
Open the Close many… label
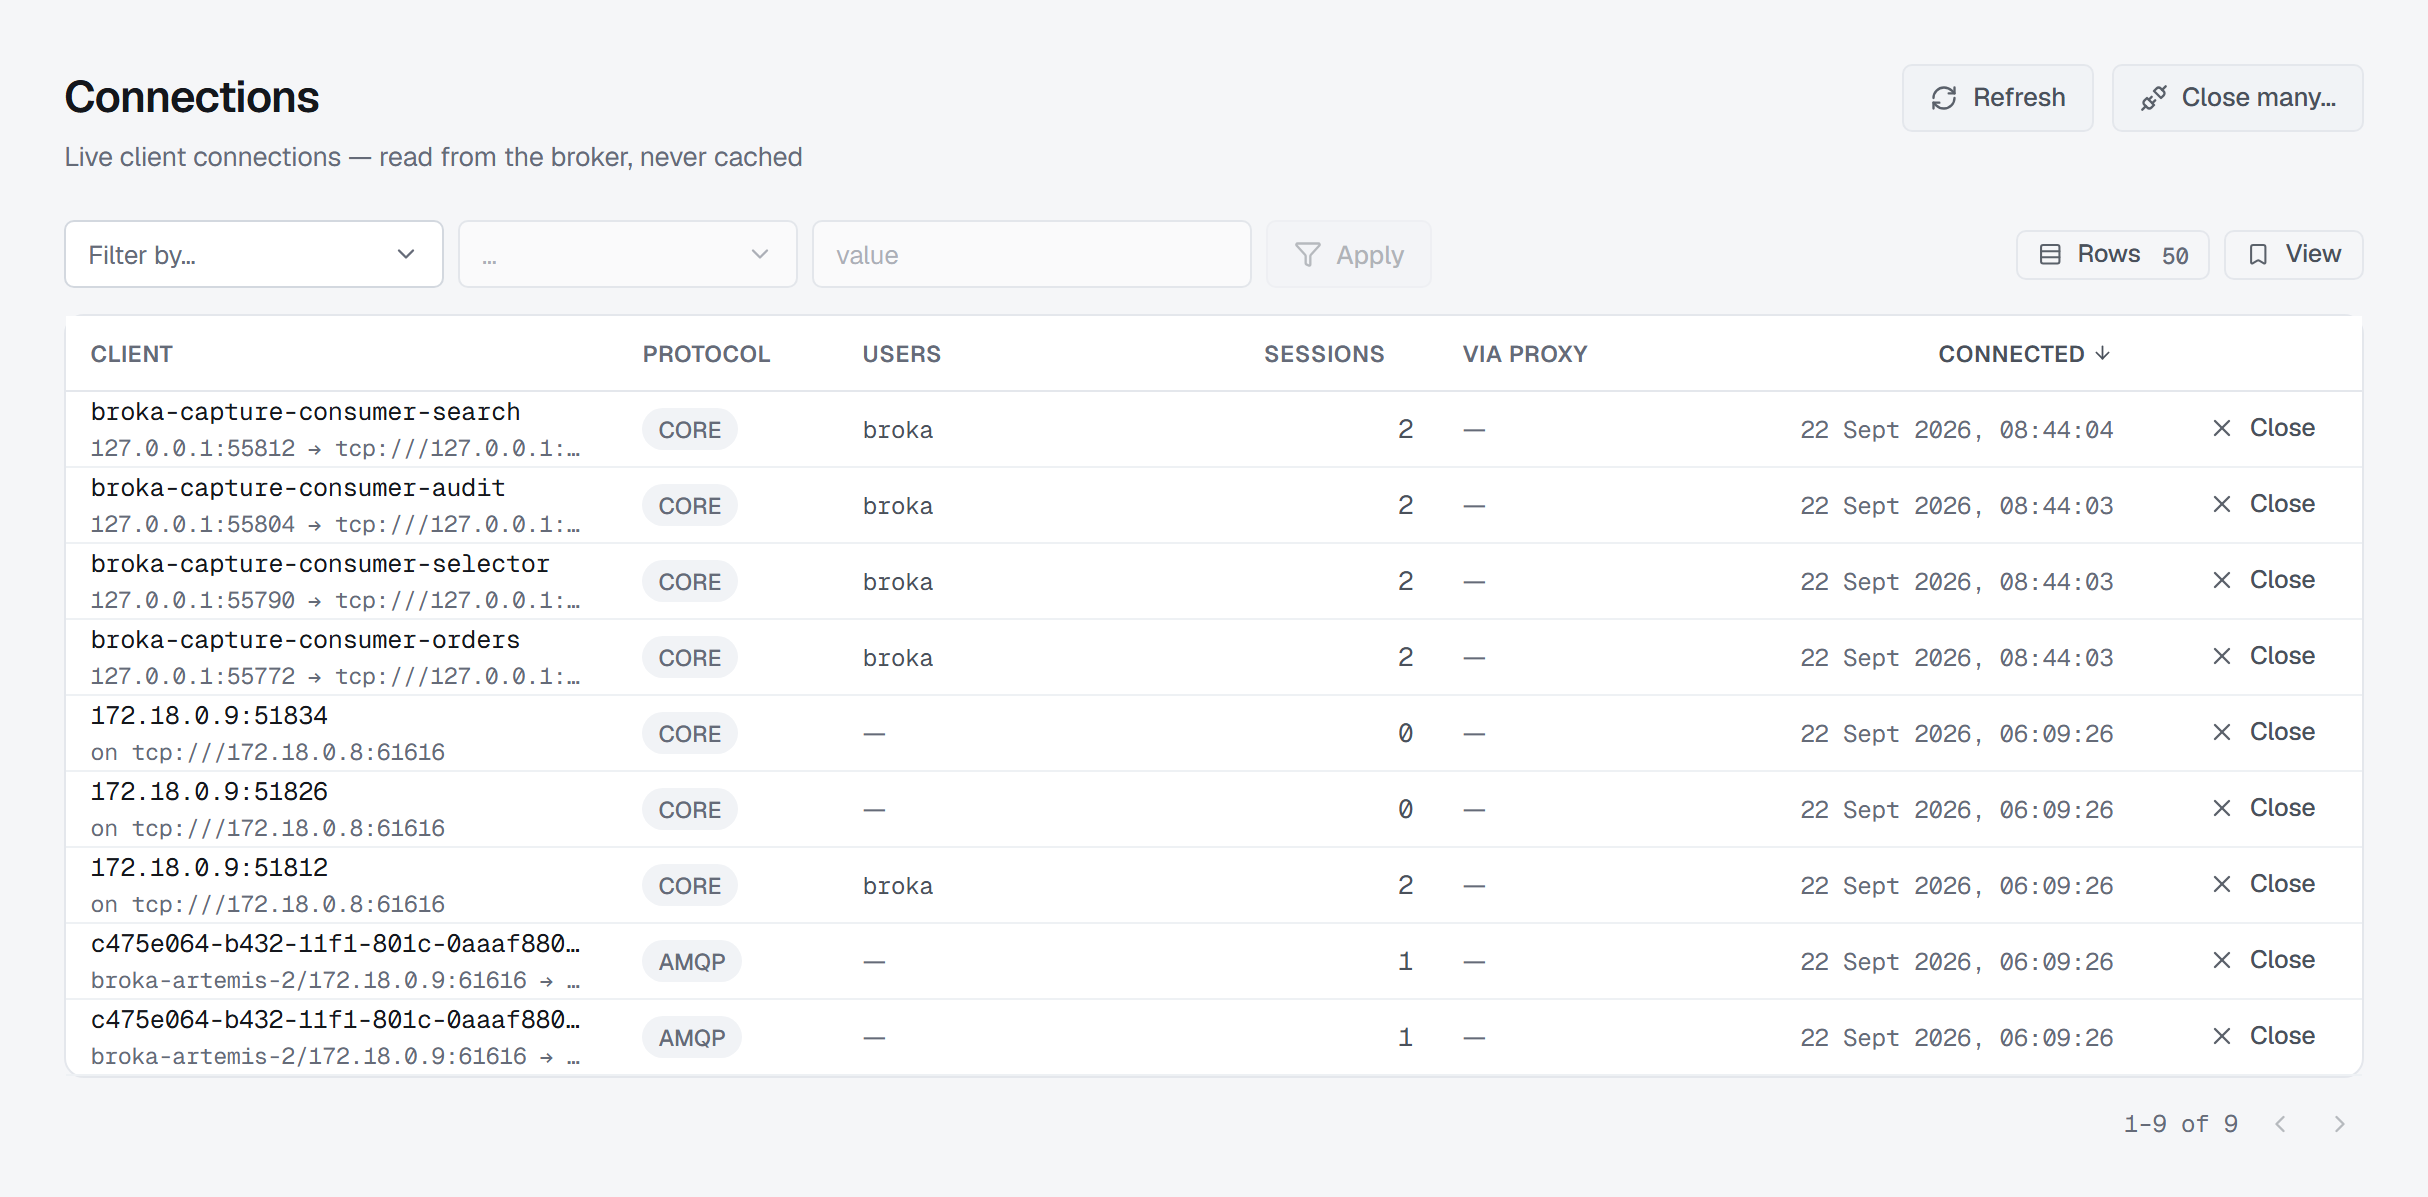2259,98
